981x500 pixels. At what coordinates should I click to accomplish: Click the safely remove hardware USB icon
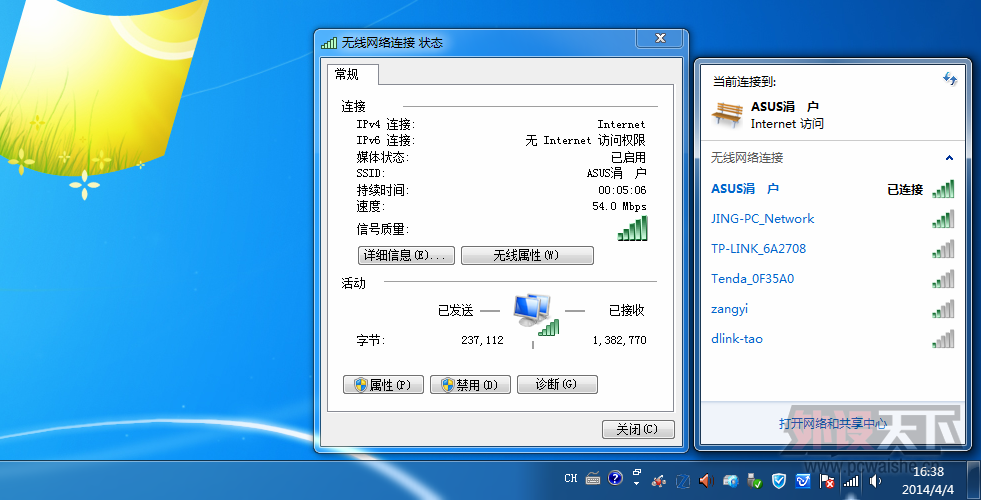click(755, 481)
